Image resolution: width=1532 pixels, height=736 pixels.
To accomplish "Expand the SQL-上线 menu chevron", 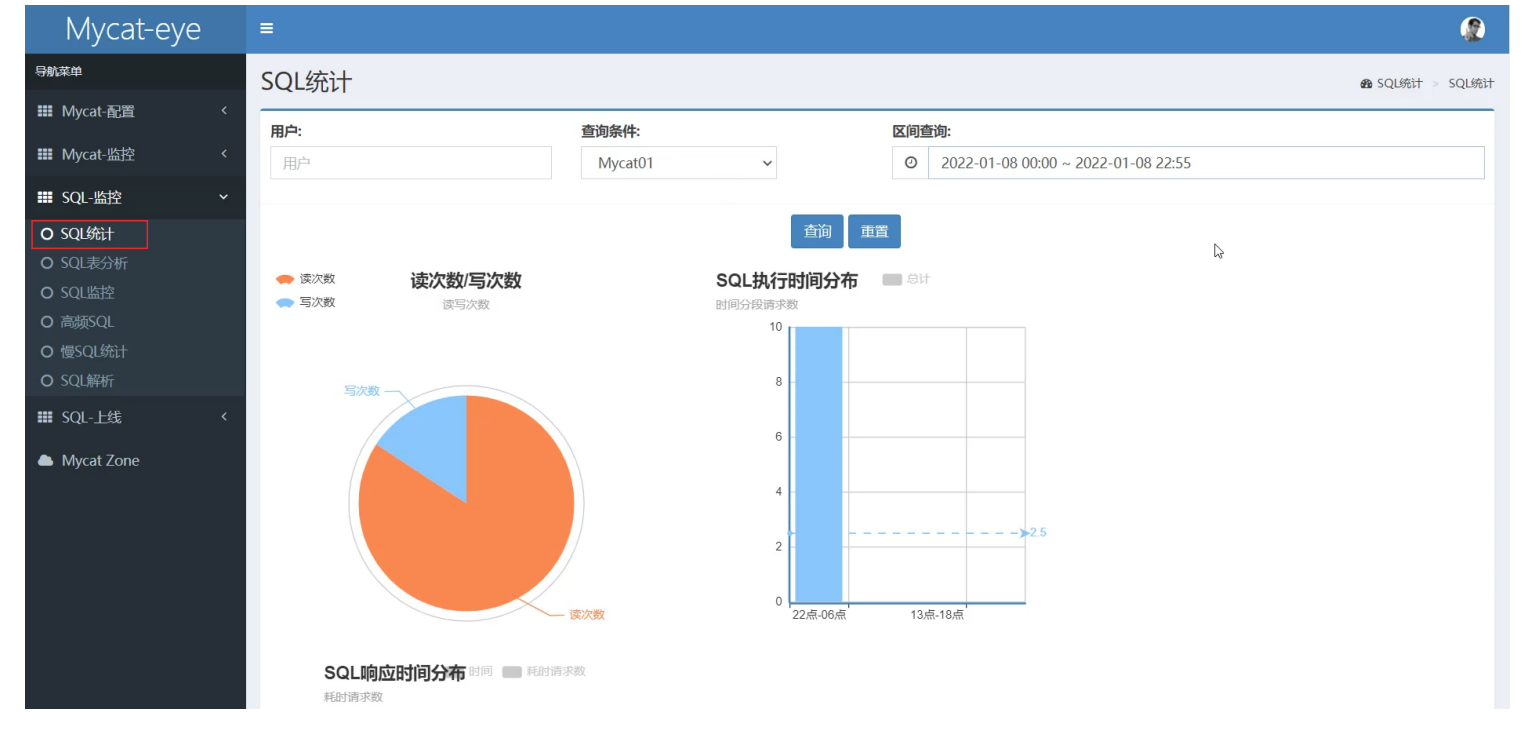I will pyautogui.click(x=224, y=416).
